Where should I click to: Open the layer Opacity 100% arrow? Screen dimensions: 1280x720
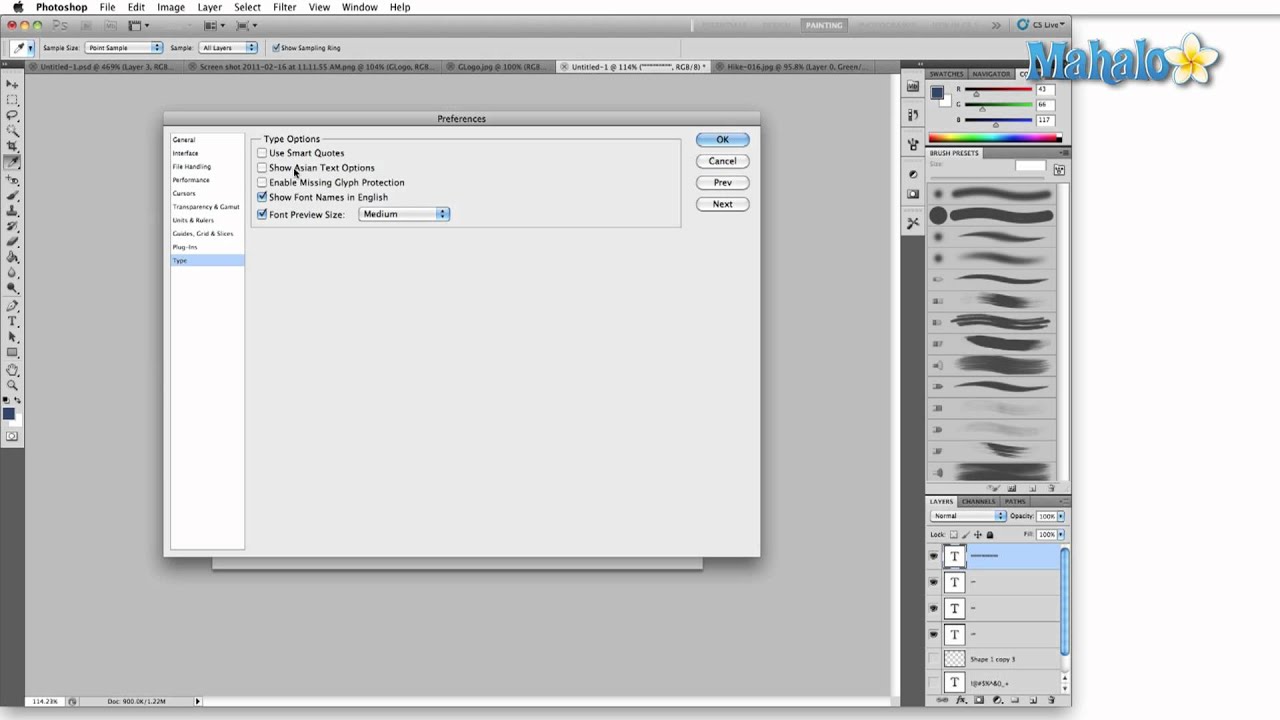click(x=1061, y=516)
